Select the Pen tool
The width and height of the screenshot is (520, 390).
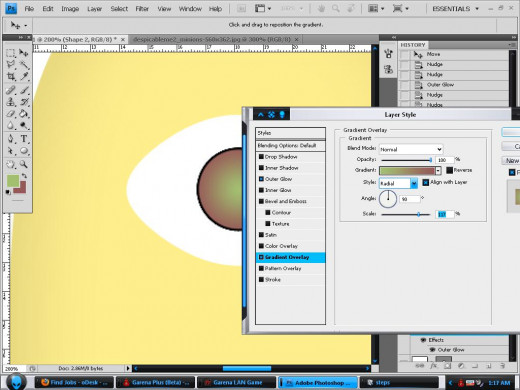11,139
